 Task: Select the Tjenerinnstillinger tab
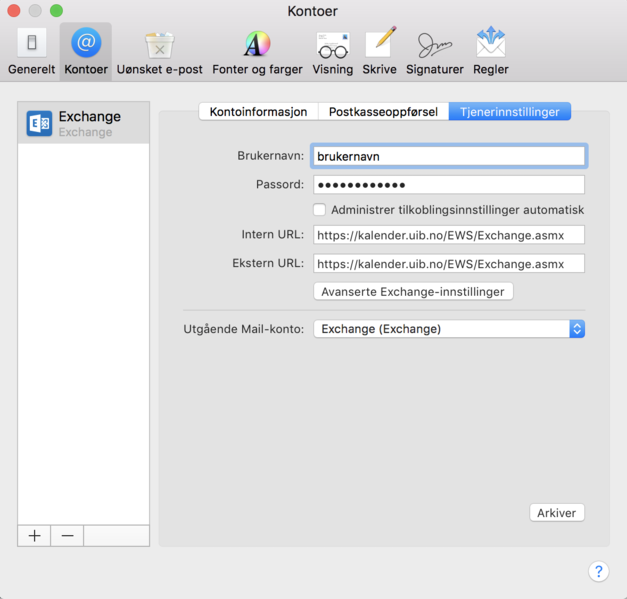click(x=510, y=112)
